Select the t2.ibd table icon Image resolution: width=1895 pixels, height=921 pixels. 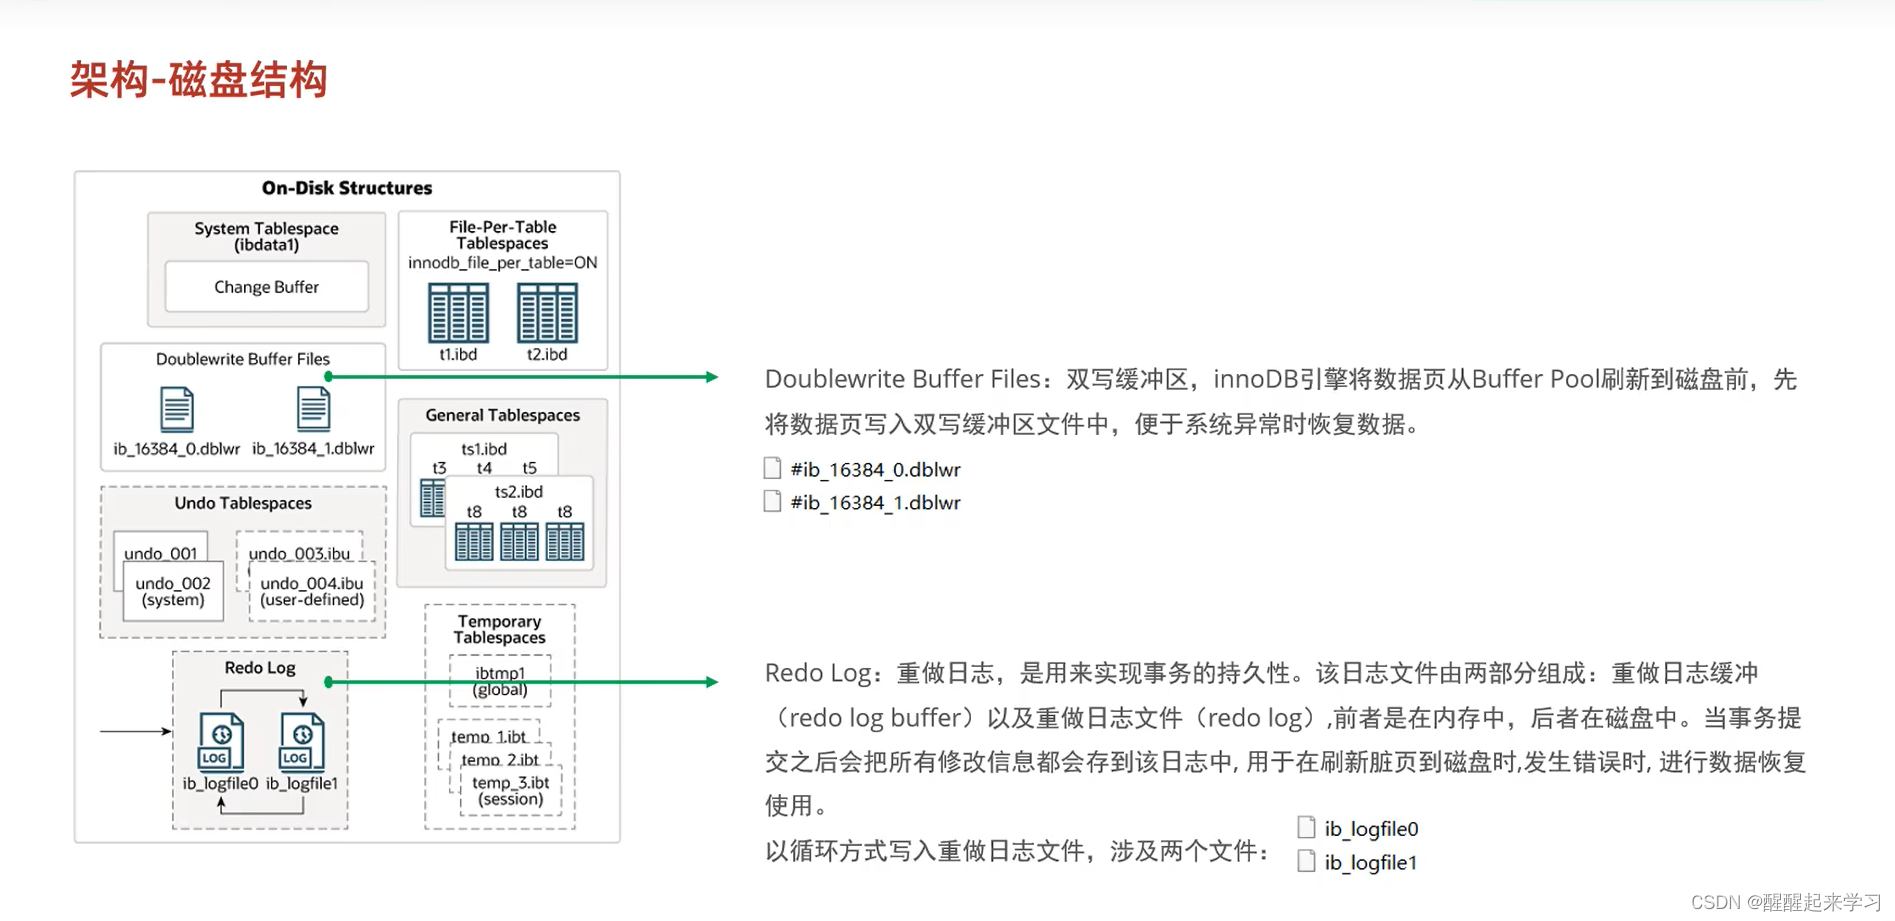tap(547, 313)
